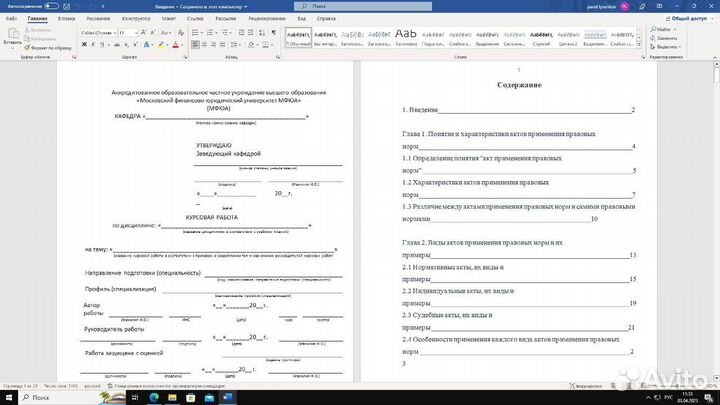Click the Заменить replace button
The width and height of the screenshot is (720, 405).
pyautogui.click(x=664, y=38)
